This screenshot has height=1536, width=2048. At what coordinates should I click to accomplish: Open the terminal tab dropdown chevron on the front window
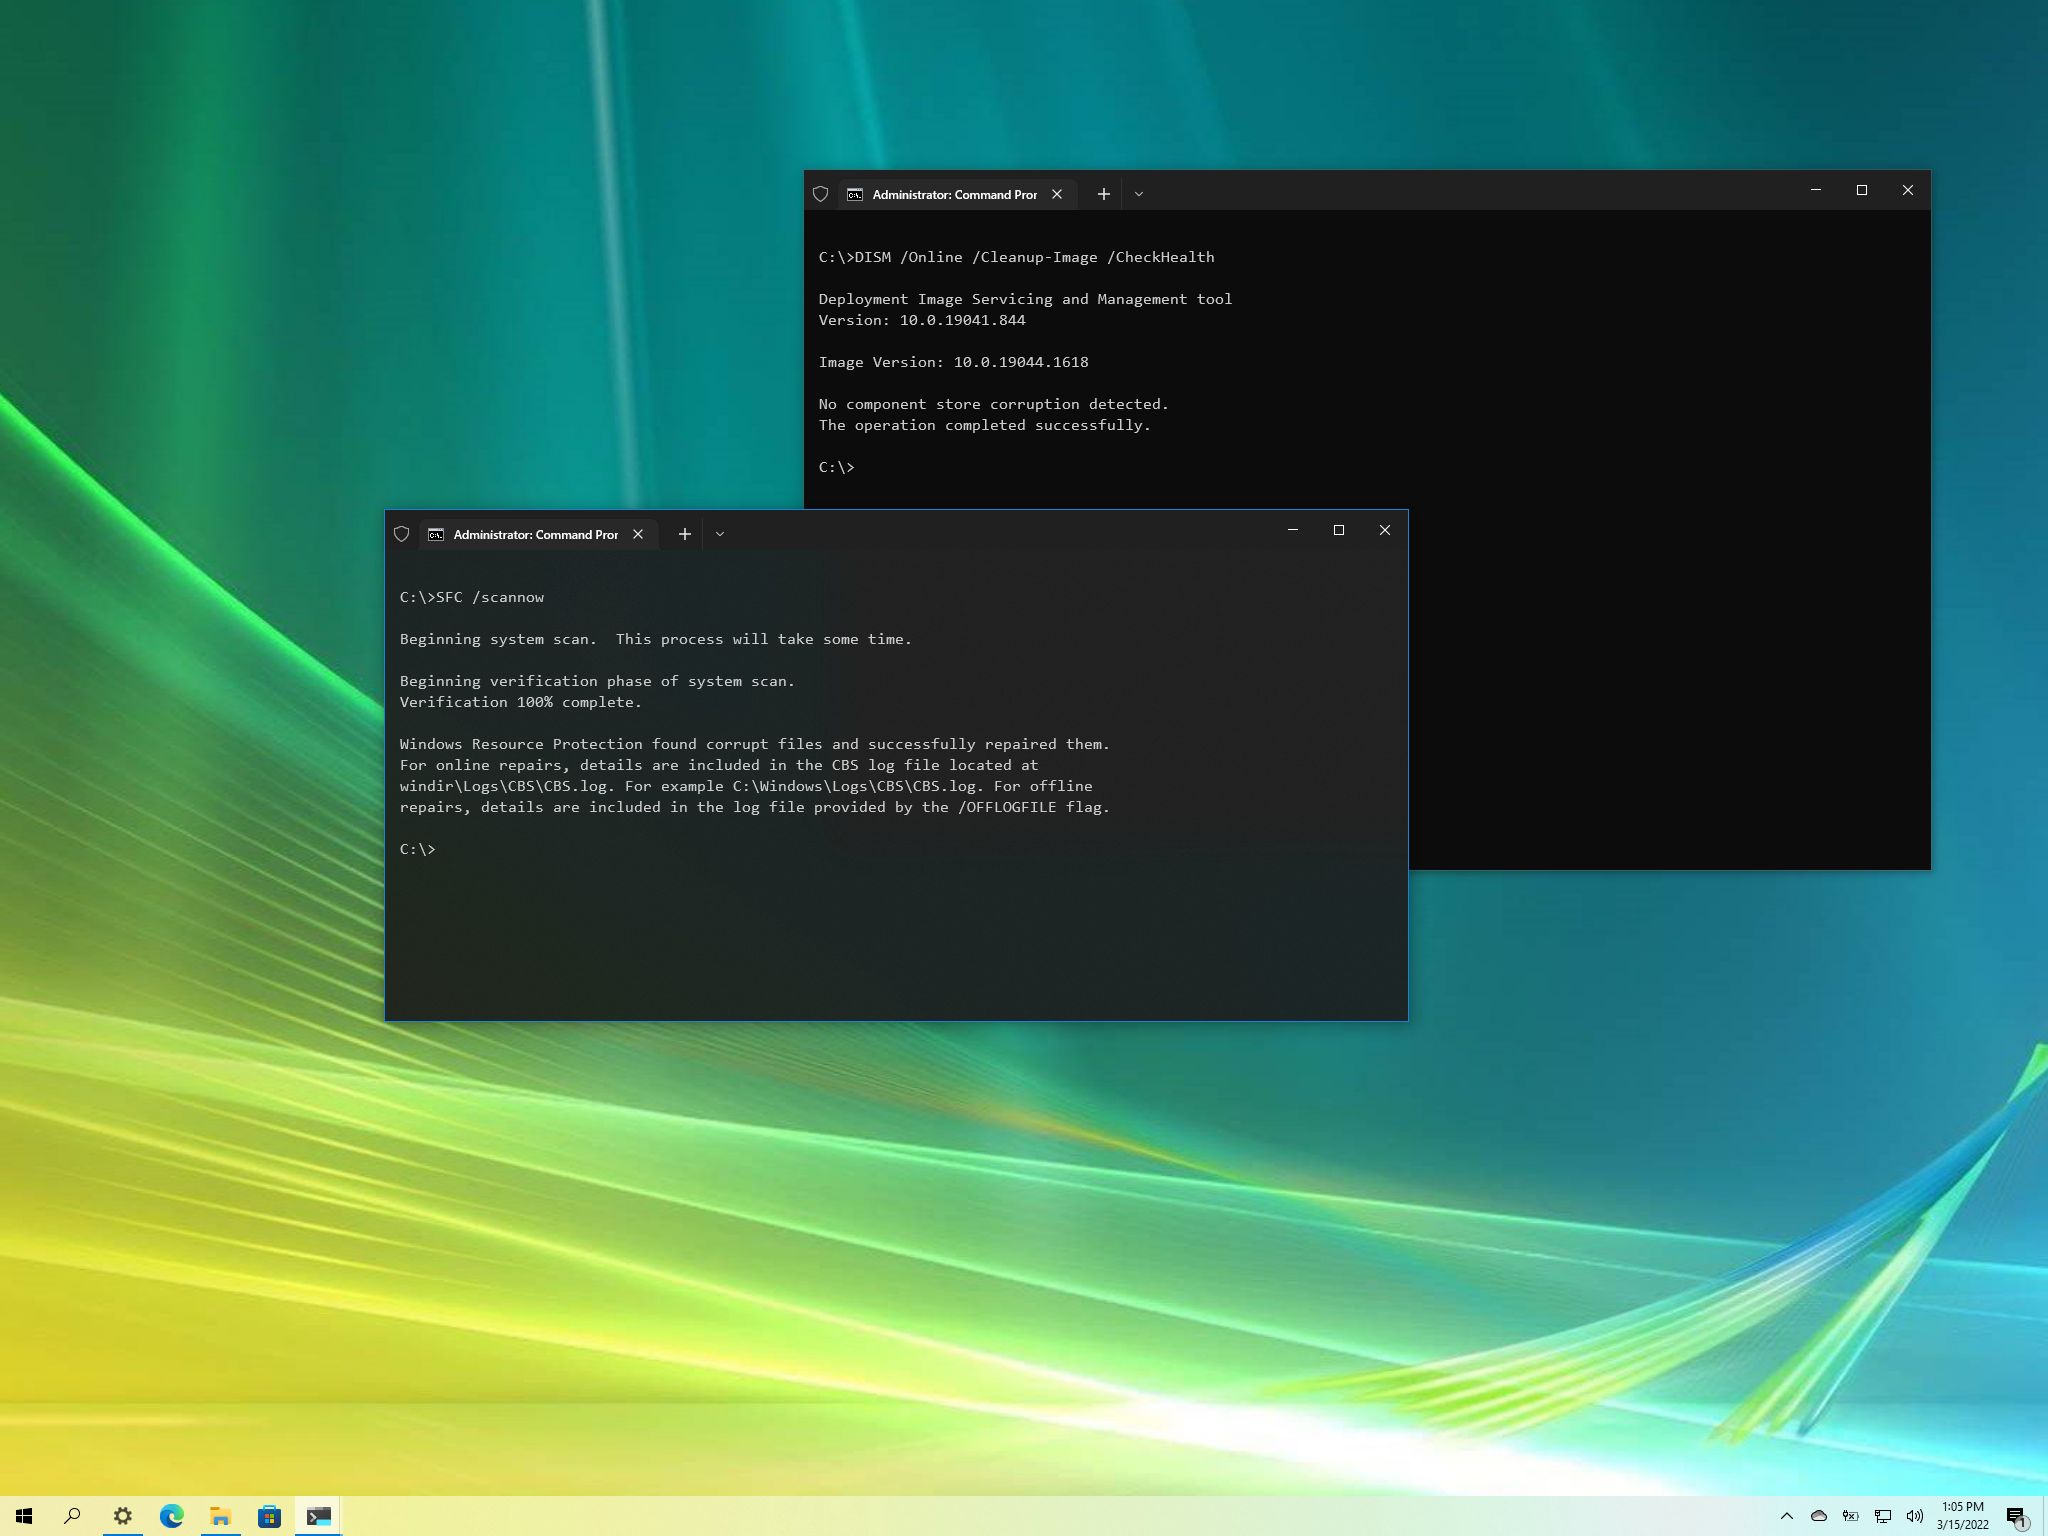point(720,534)
